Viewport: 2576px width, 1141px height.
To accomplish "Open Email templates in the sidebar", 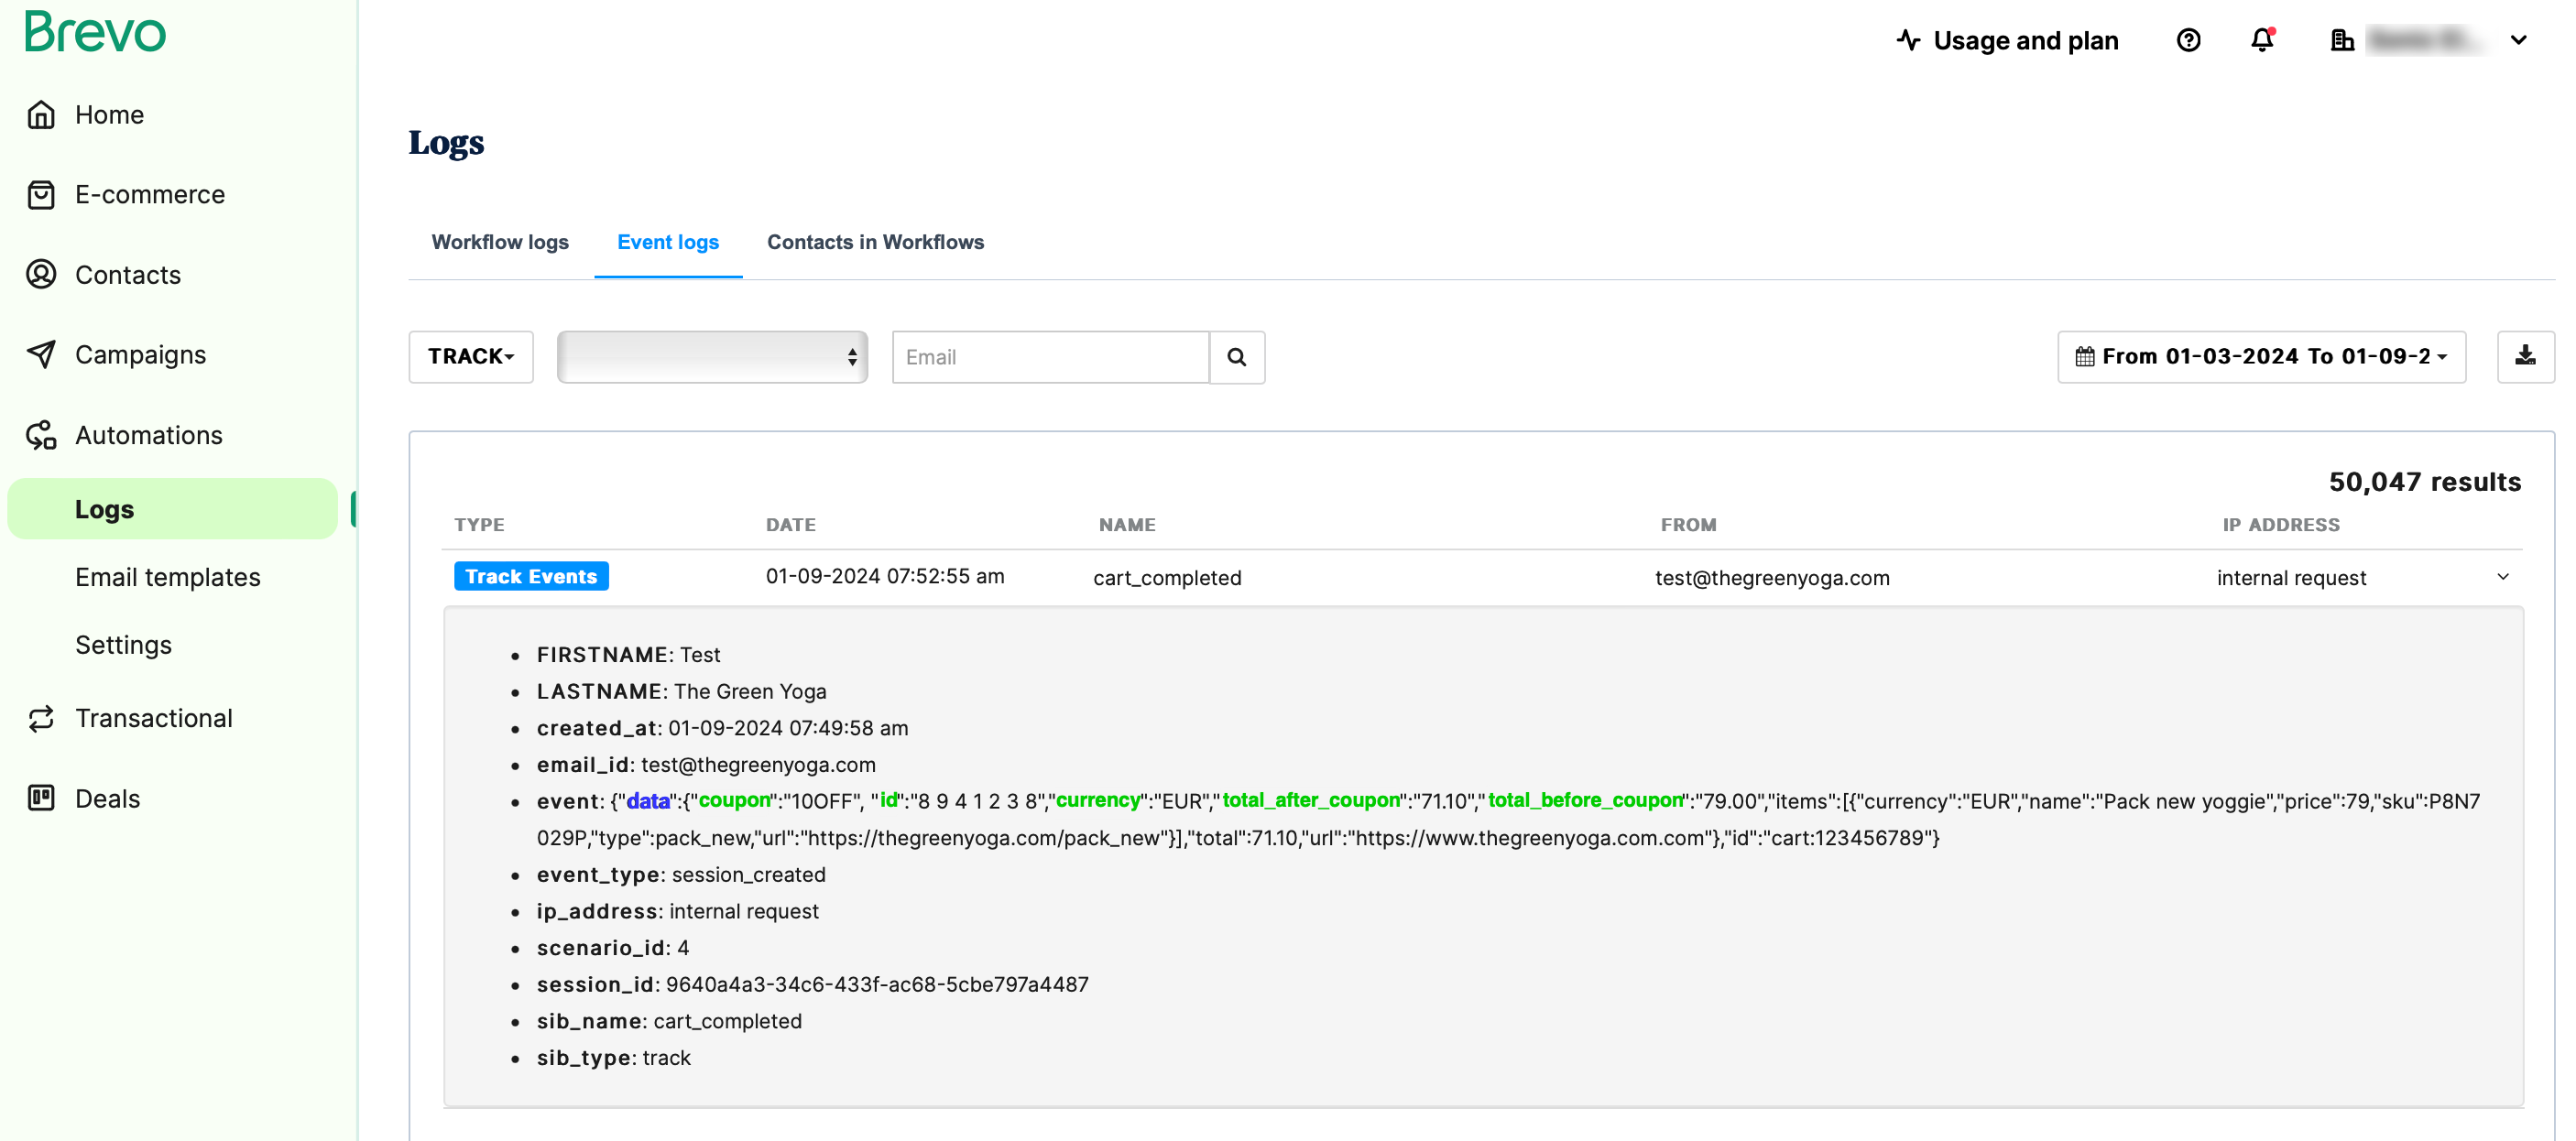I will (x=168, y=577).
